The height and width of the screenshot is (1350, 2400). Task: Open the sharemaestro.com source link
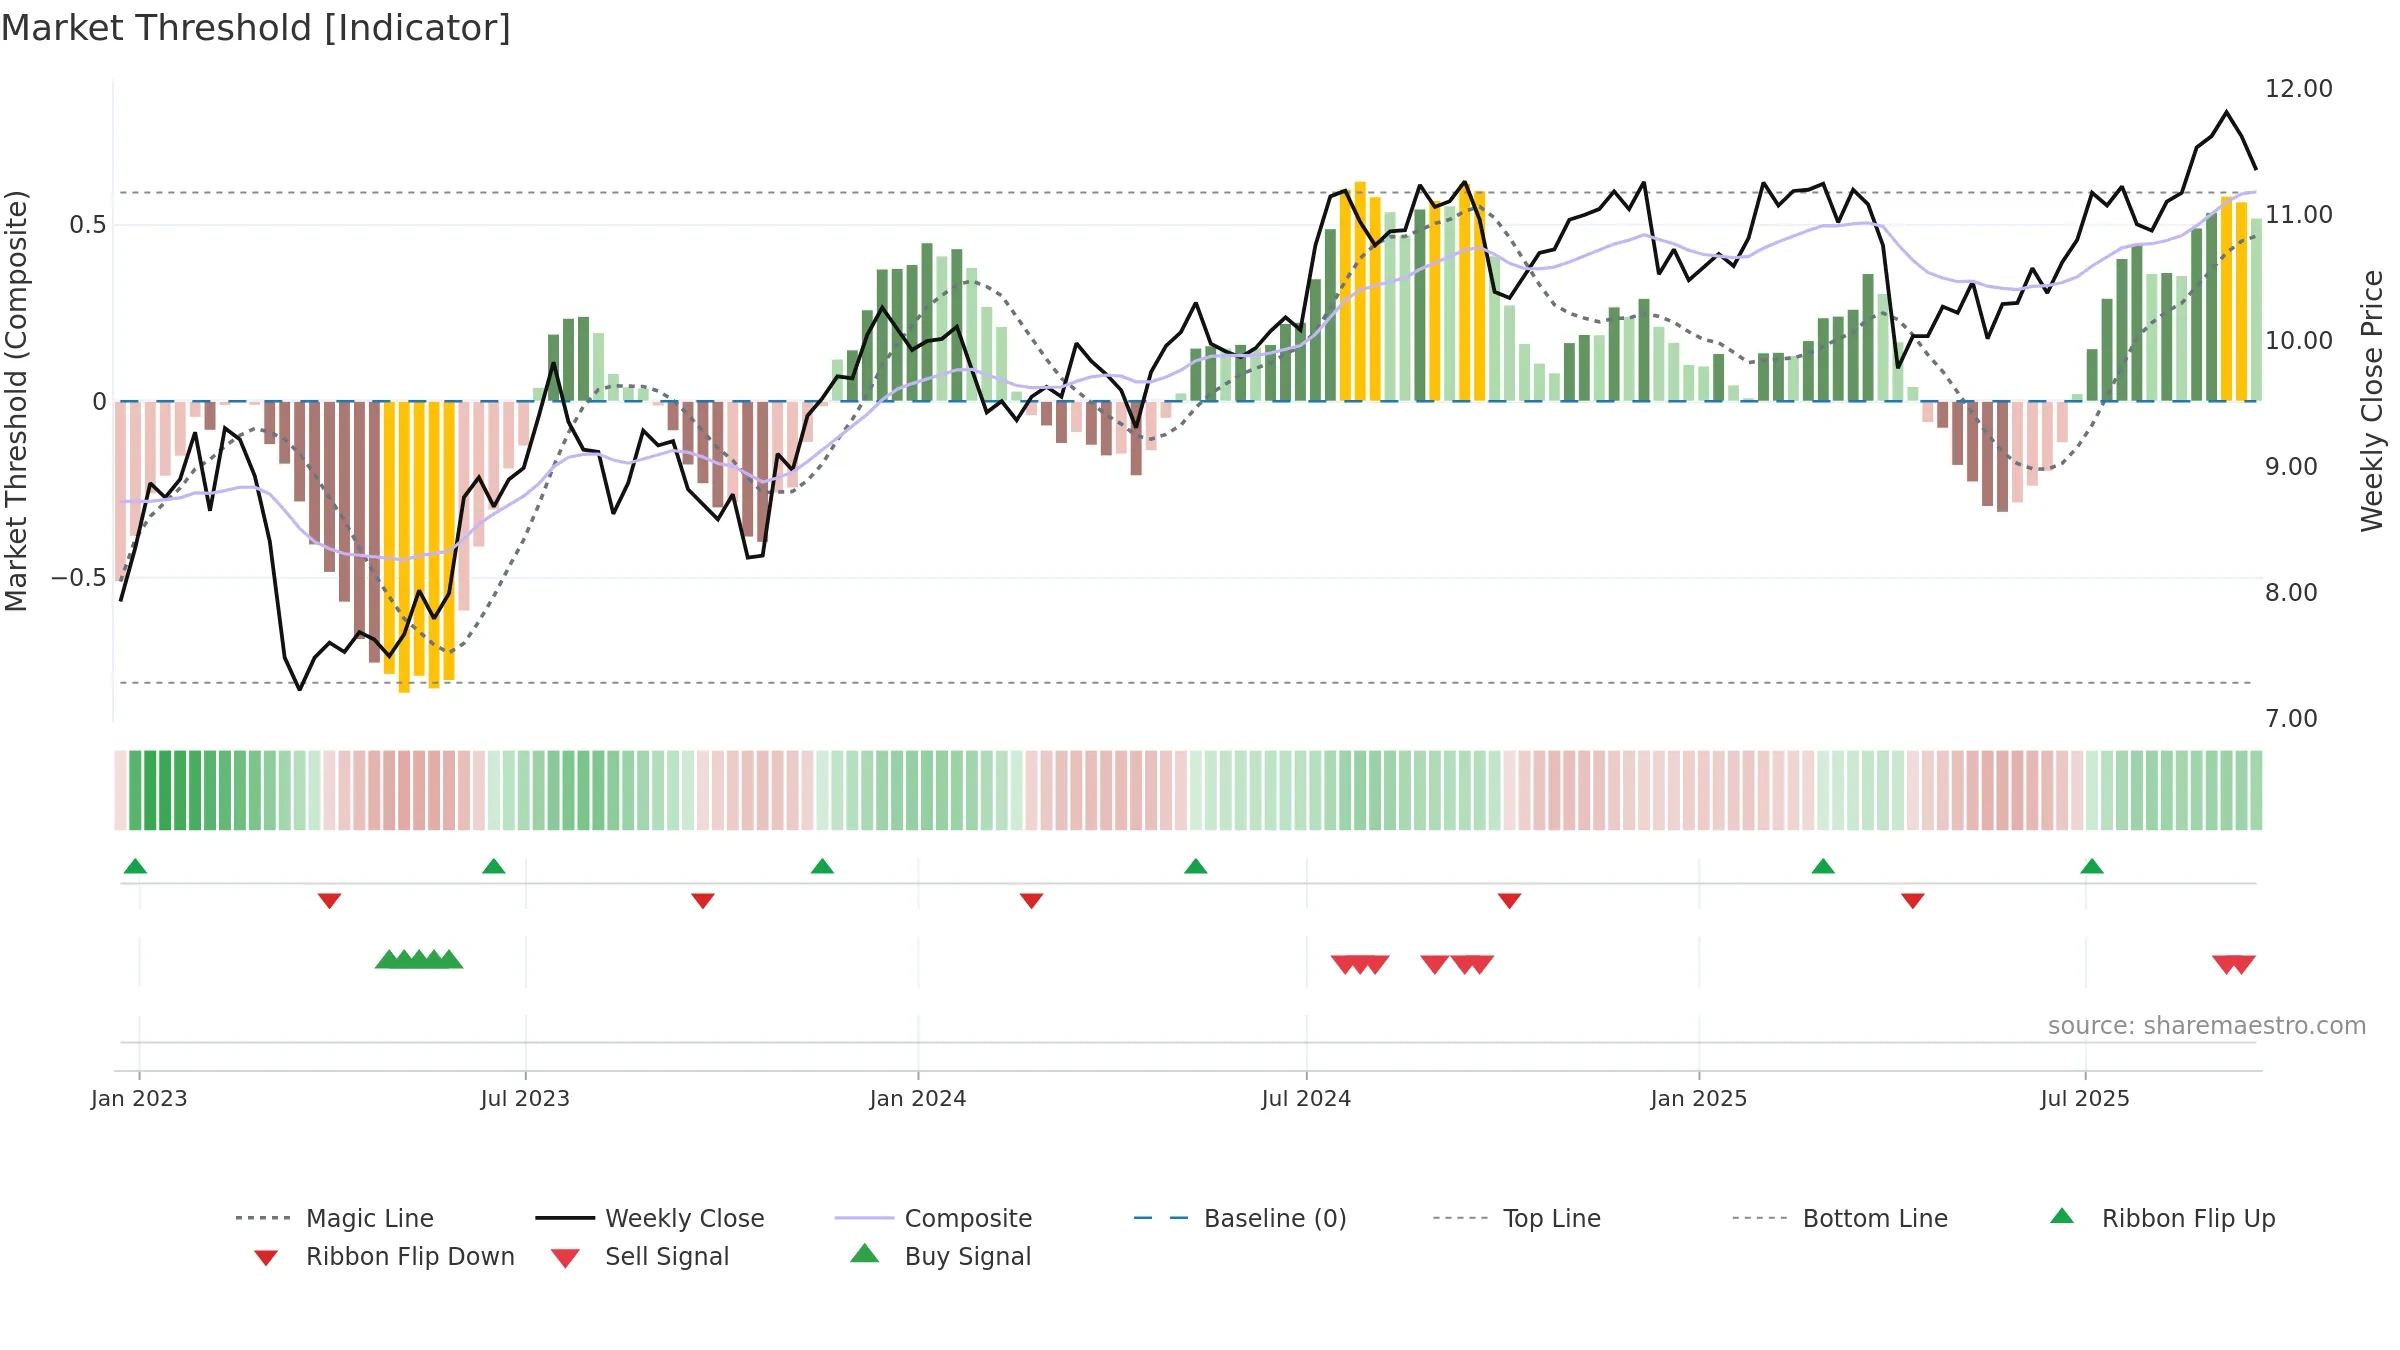(2207, 1026)
